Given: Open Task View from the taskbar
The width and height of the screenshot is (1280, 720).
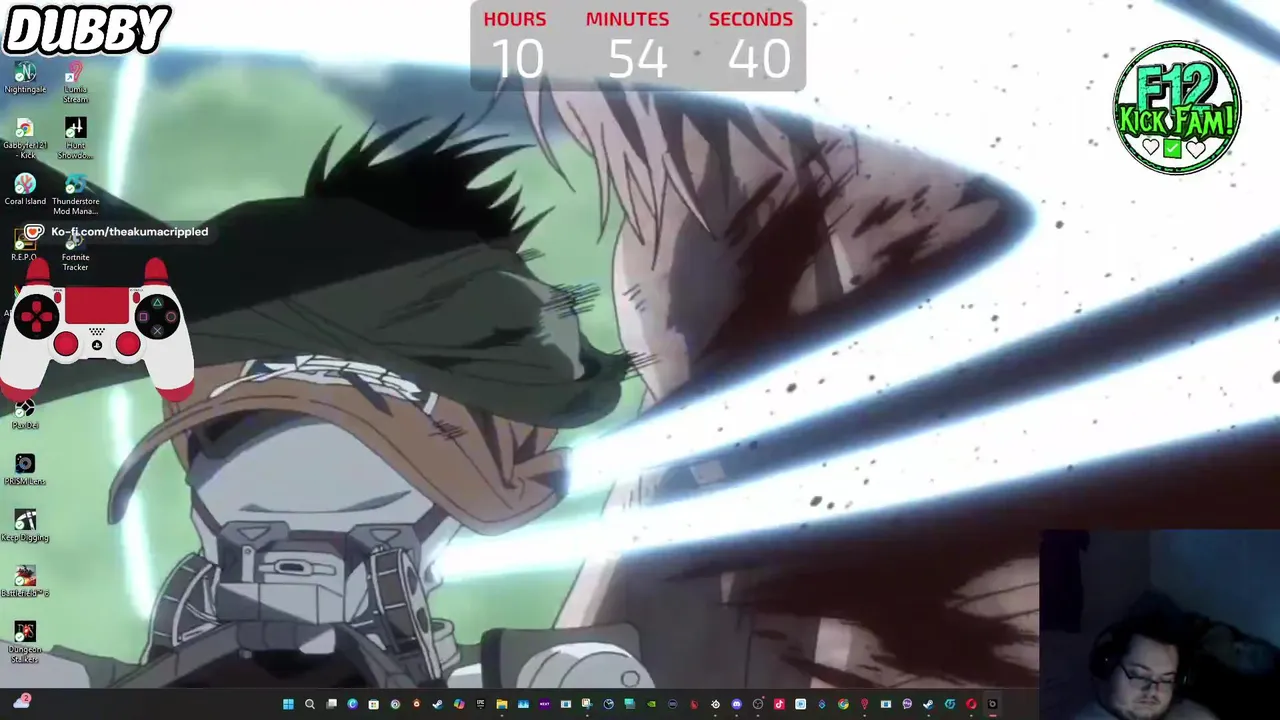Looking at the screenshot, I should (x=331, y=704).
